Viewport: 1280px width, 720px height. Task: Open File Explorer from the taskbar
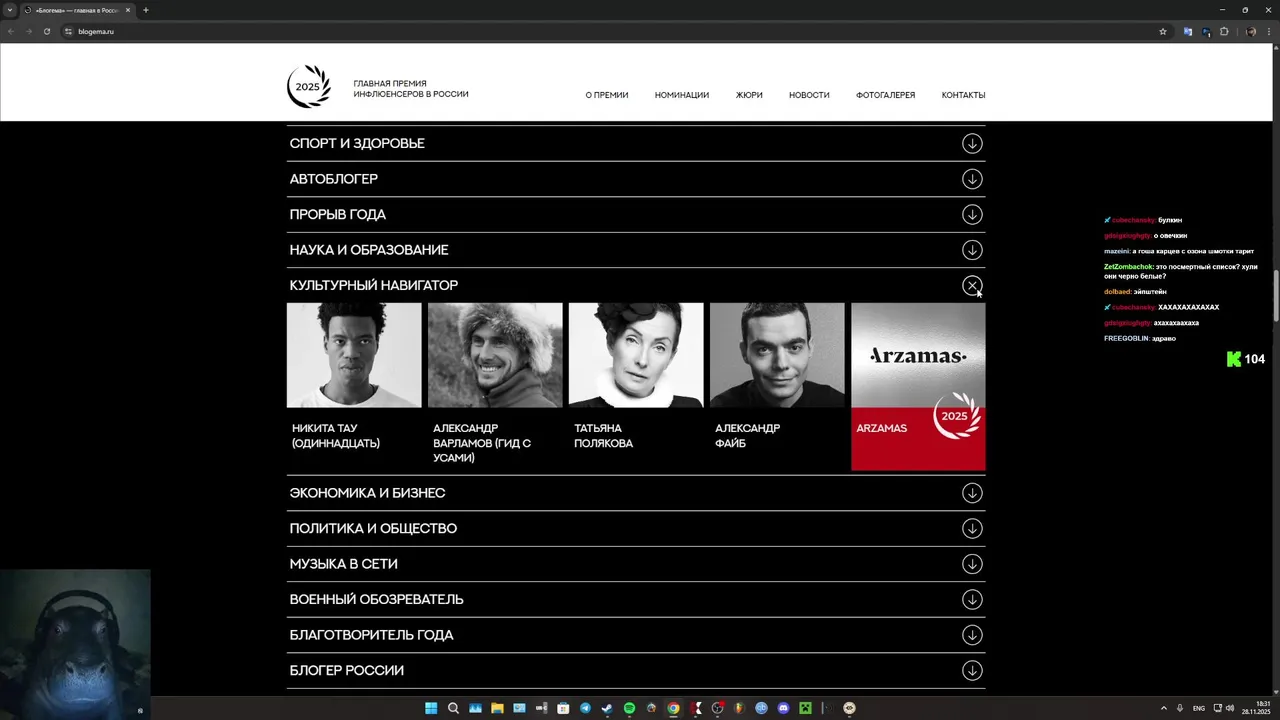(x=497, y=708)
